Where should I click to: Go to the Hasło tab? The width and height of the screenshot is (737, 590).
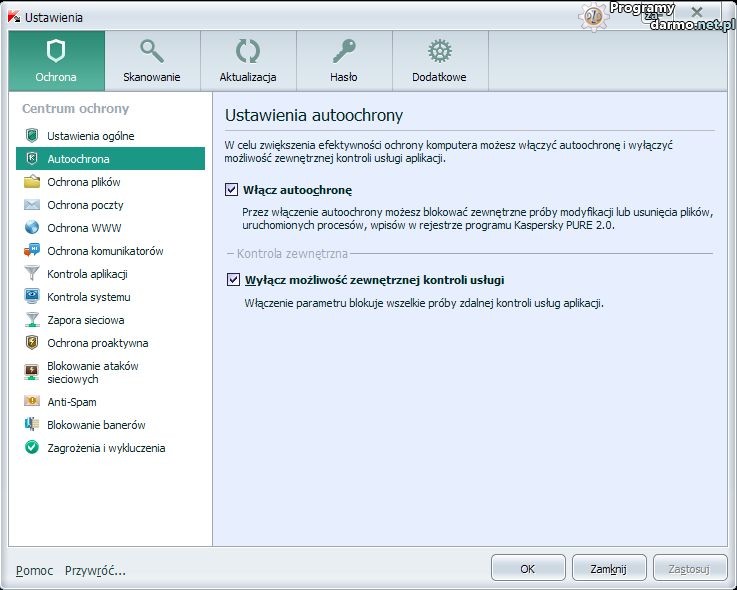click(x=344, y=61)
